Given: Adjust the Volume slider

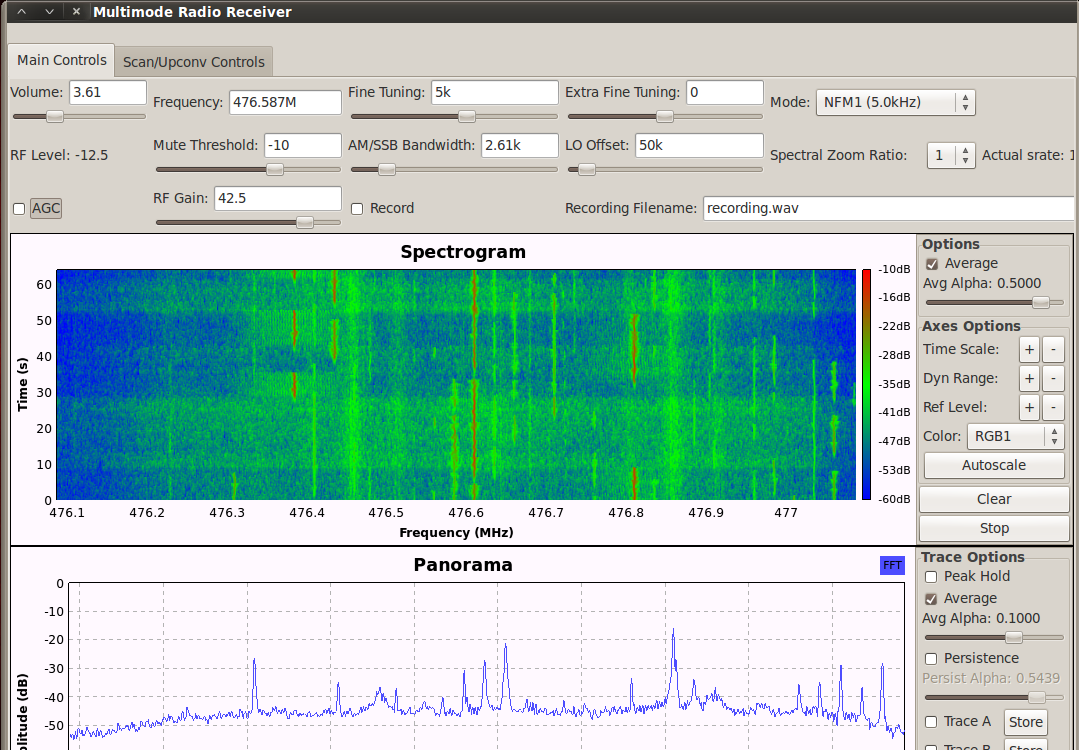Looking at the screenshot, I should tap(55, 115).
